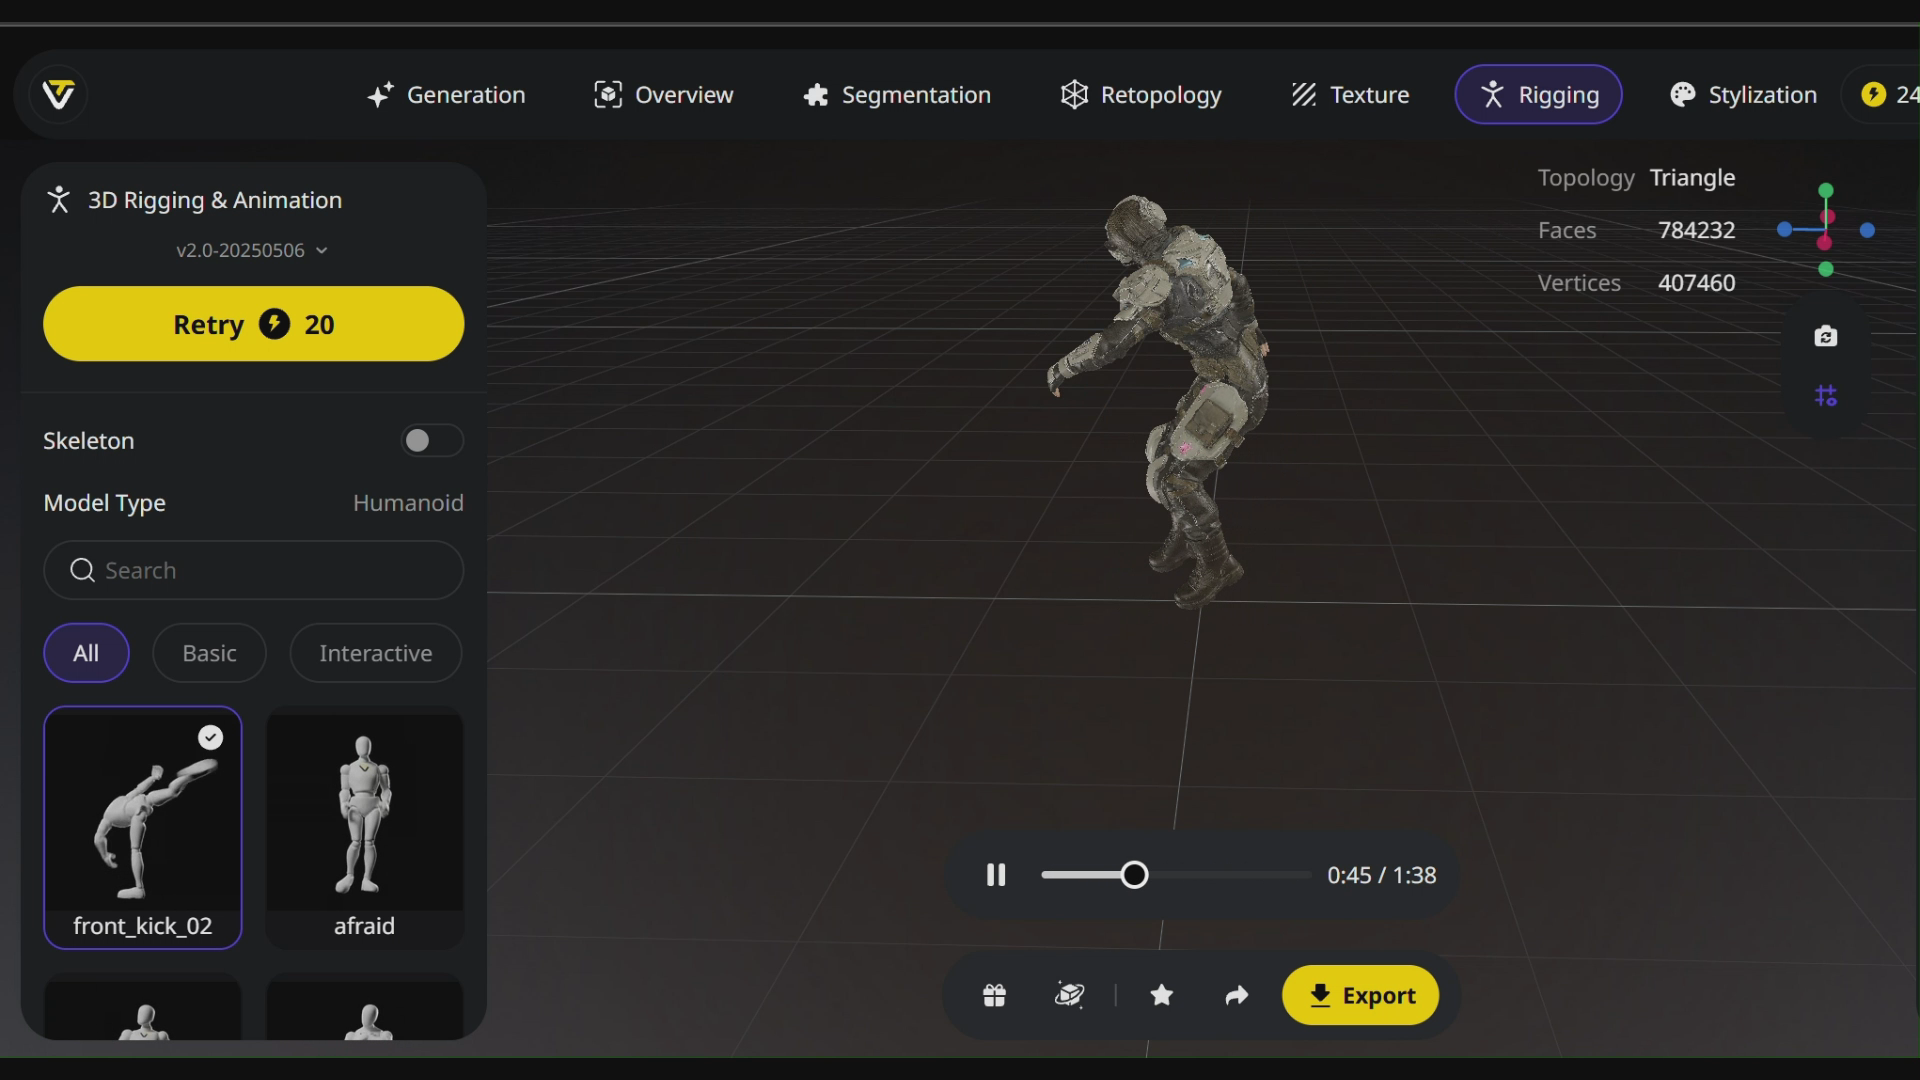
Task: Click the 407460 vertices count
Action: (x=1697, y=283)
